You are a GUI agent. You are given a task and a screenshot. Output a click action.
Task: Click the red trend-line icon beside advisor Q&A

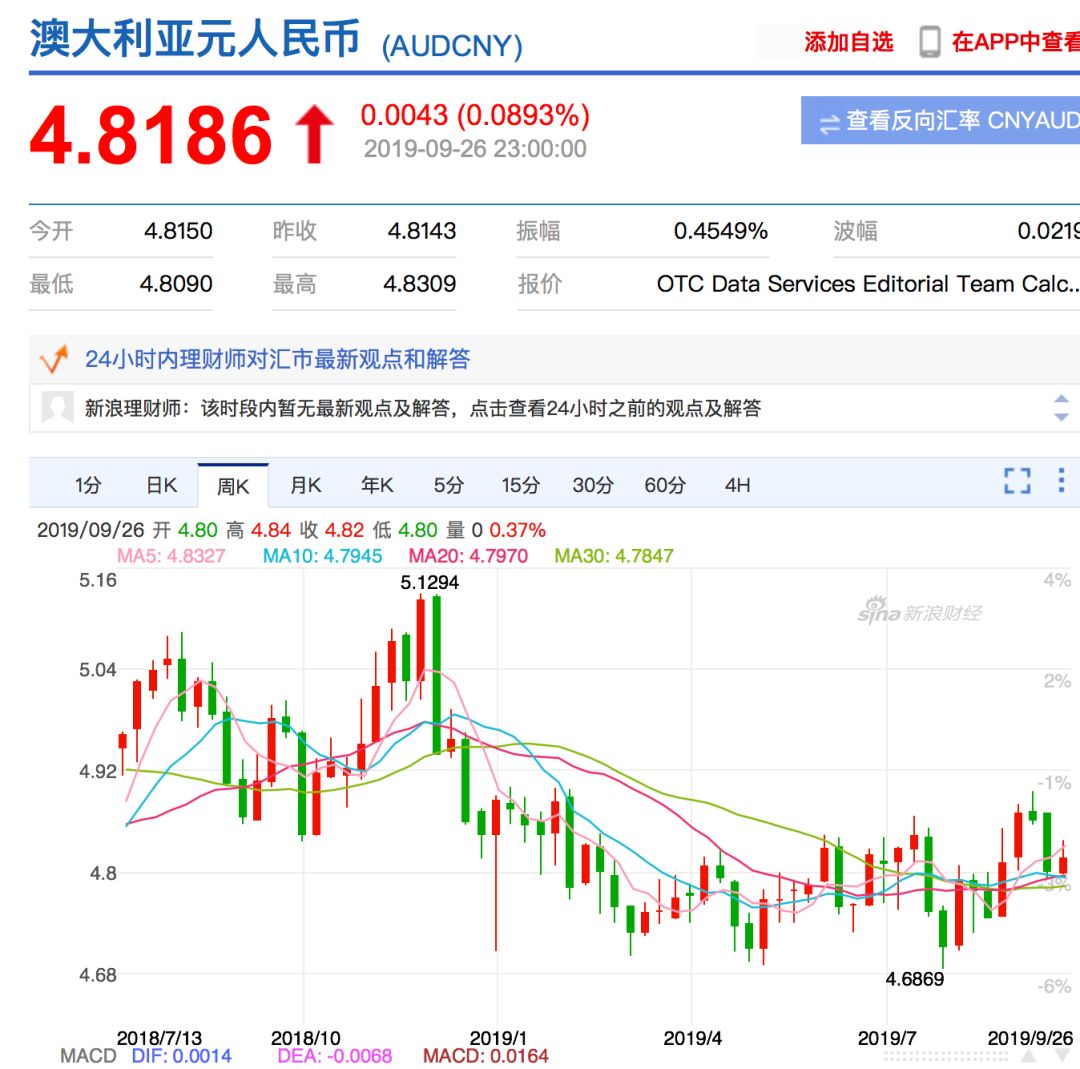[x=54, y=358]
